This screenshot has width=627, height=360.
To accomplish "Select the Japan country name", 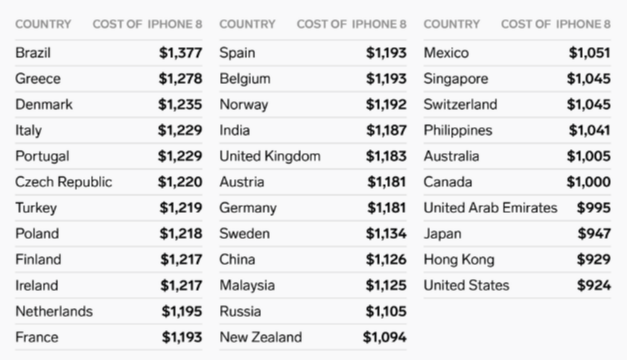I will [443, 234].
